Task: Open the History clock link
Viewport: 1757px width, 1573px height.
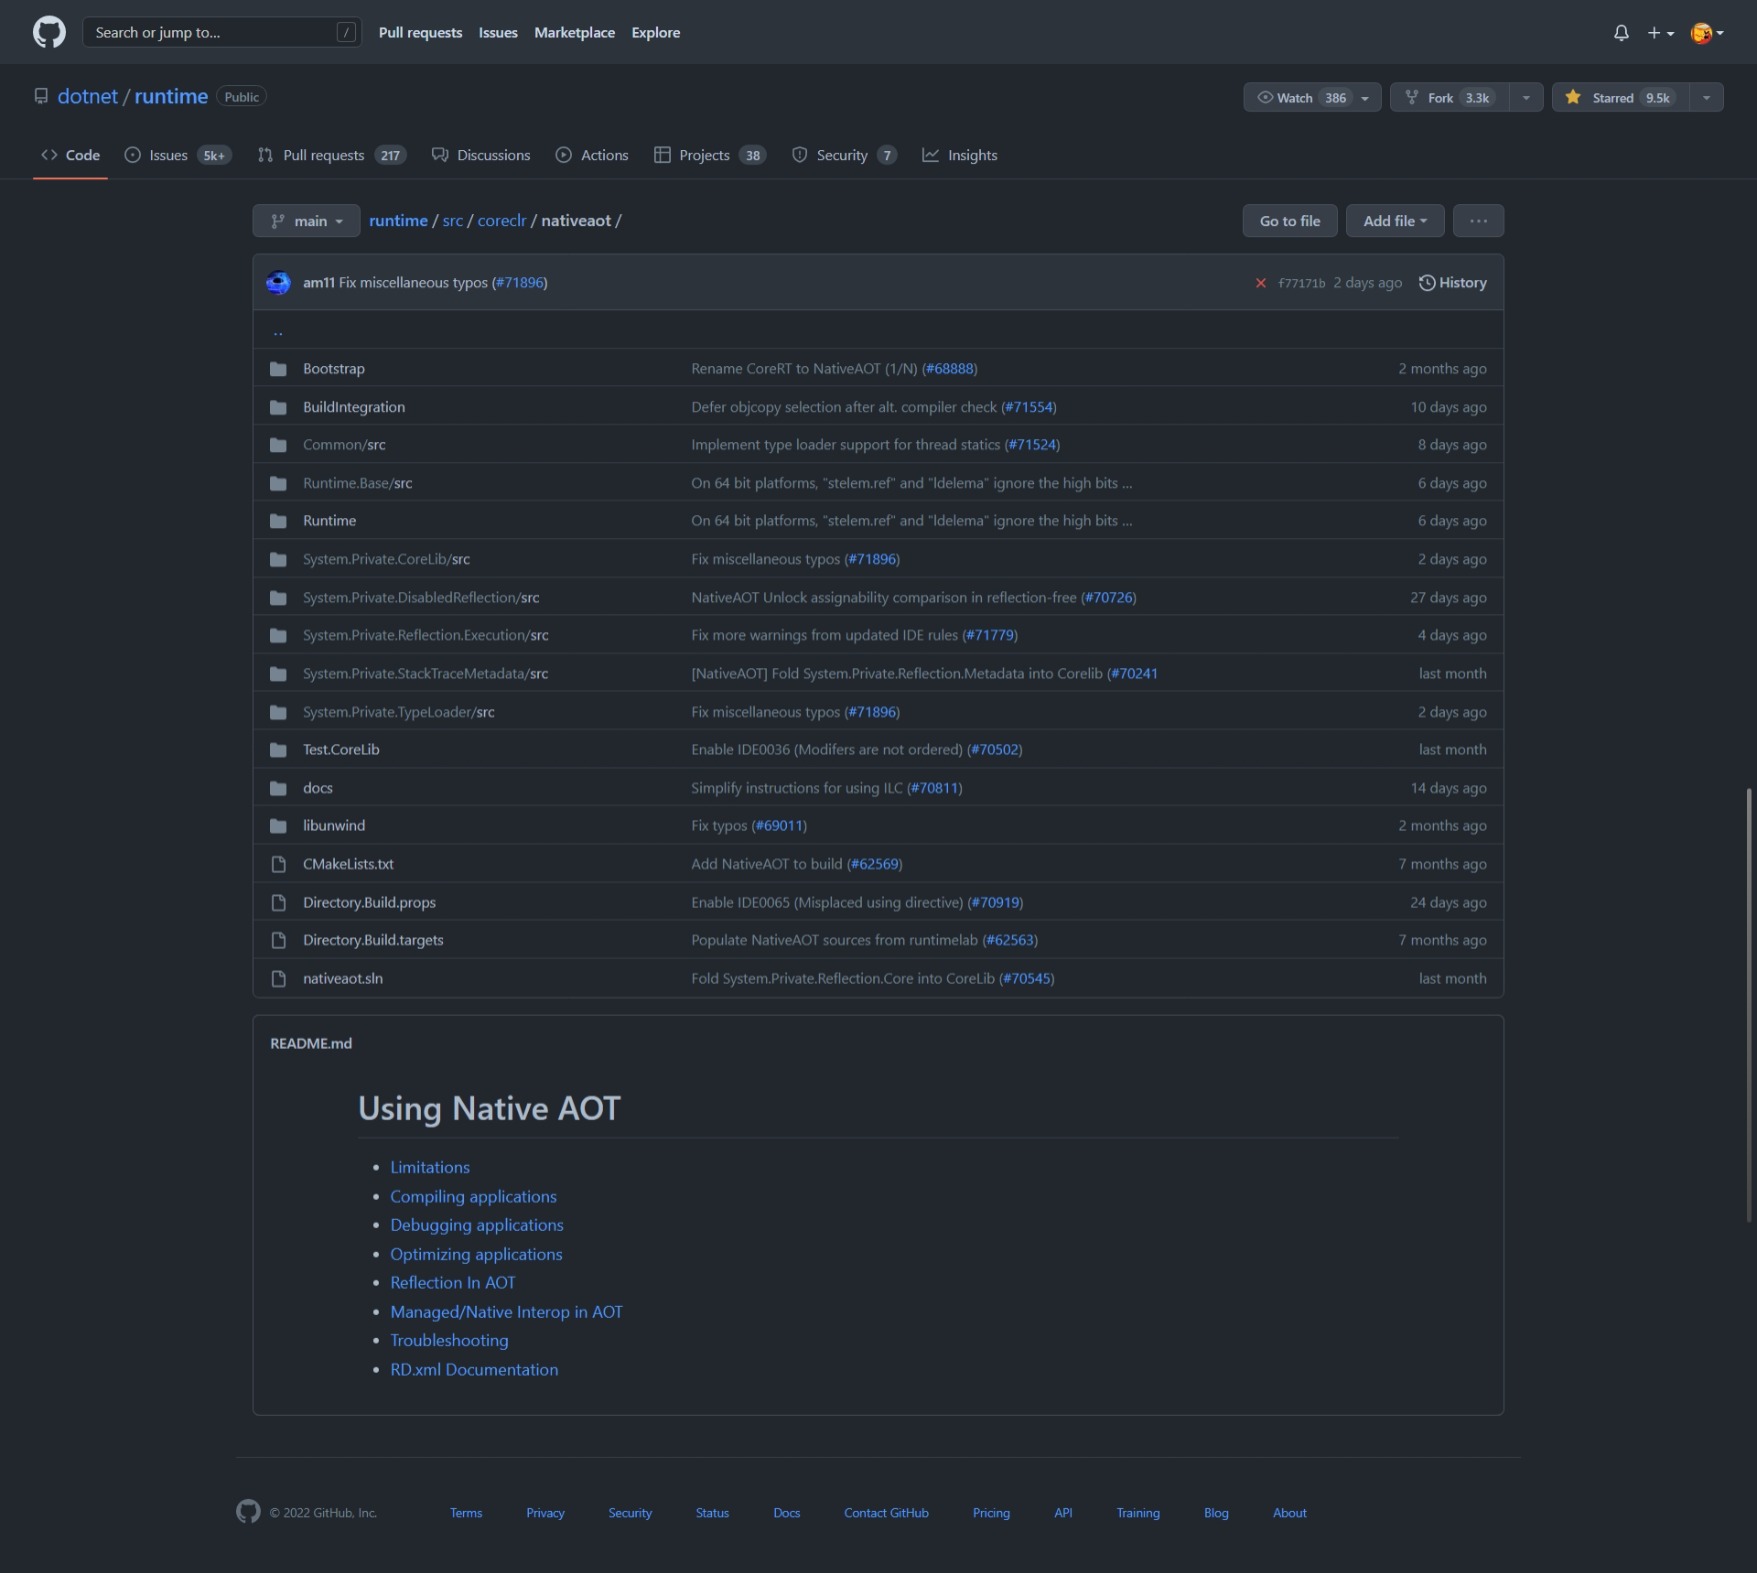Action: pyautogui.click(x=1452, y=283)
